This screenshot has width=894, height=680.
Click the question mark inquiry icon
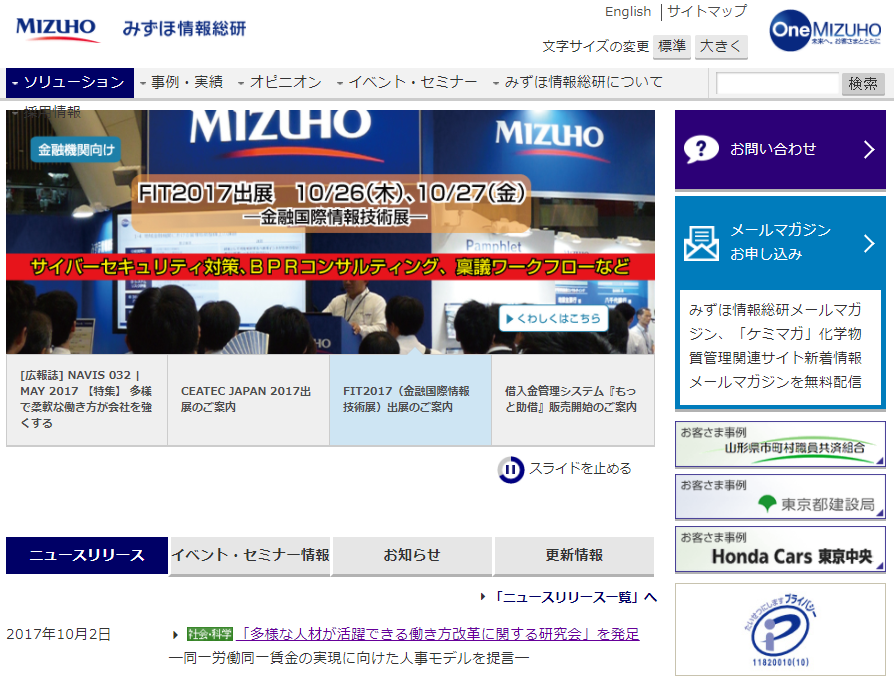[701, 149]
